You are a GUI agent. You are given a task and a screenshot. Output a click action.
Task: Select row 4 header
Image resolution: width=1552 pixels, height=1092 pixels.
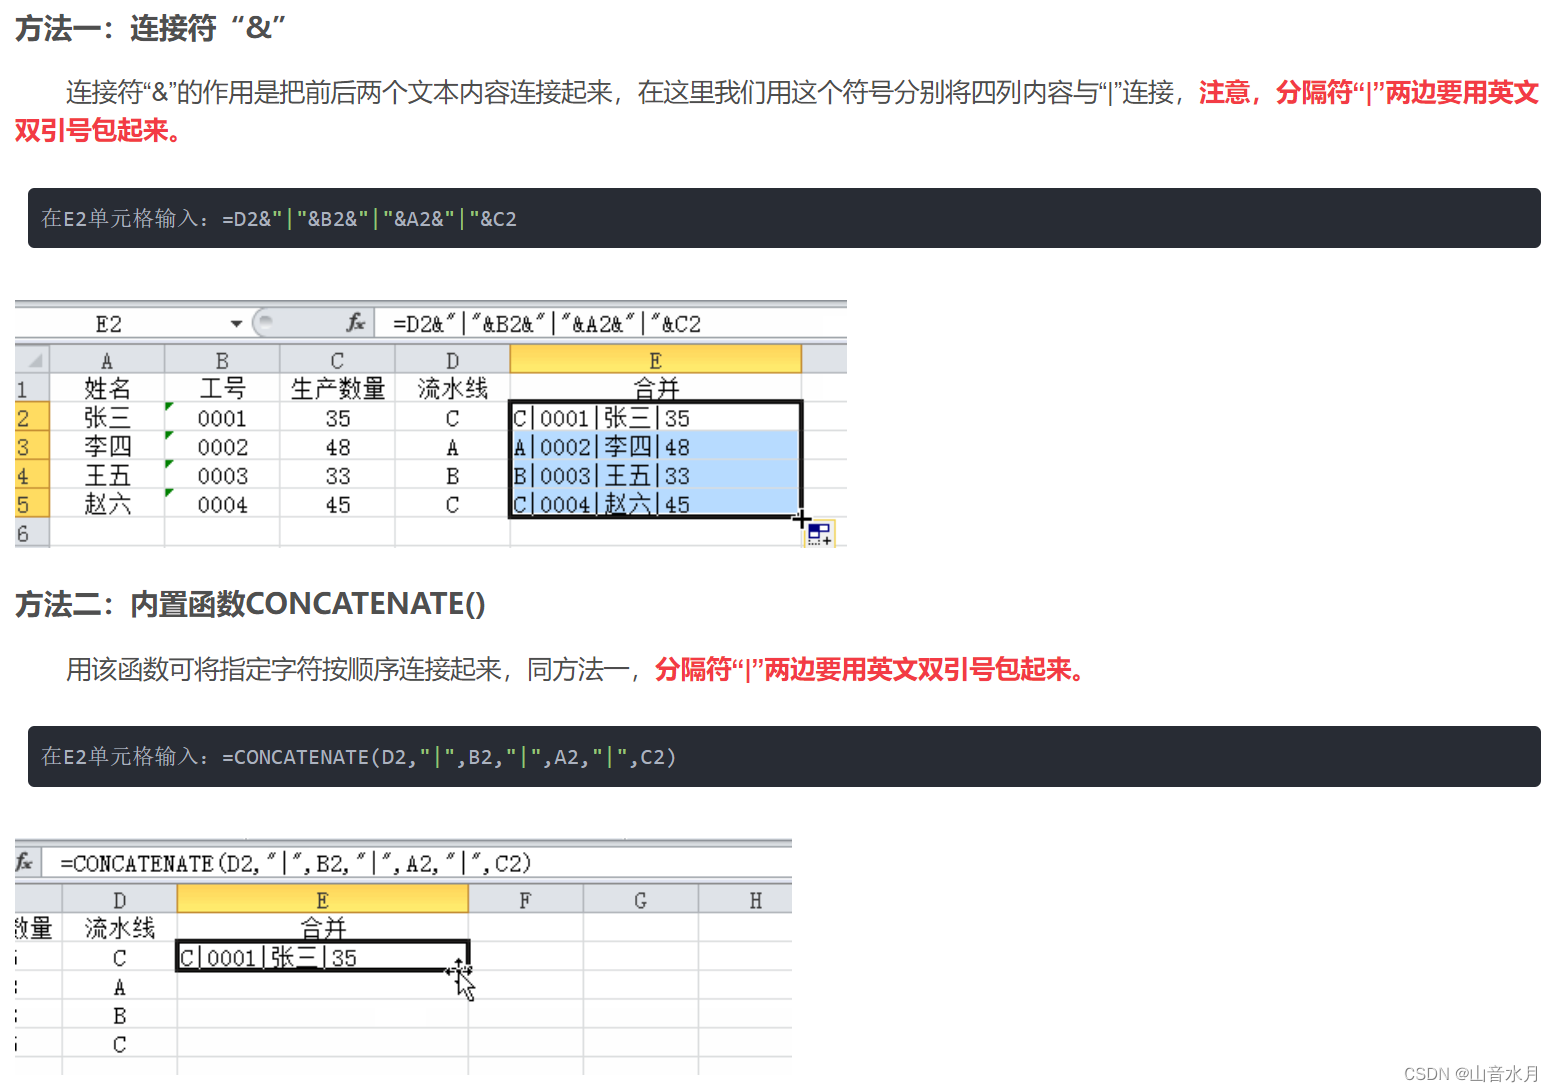pos(32,475)
